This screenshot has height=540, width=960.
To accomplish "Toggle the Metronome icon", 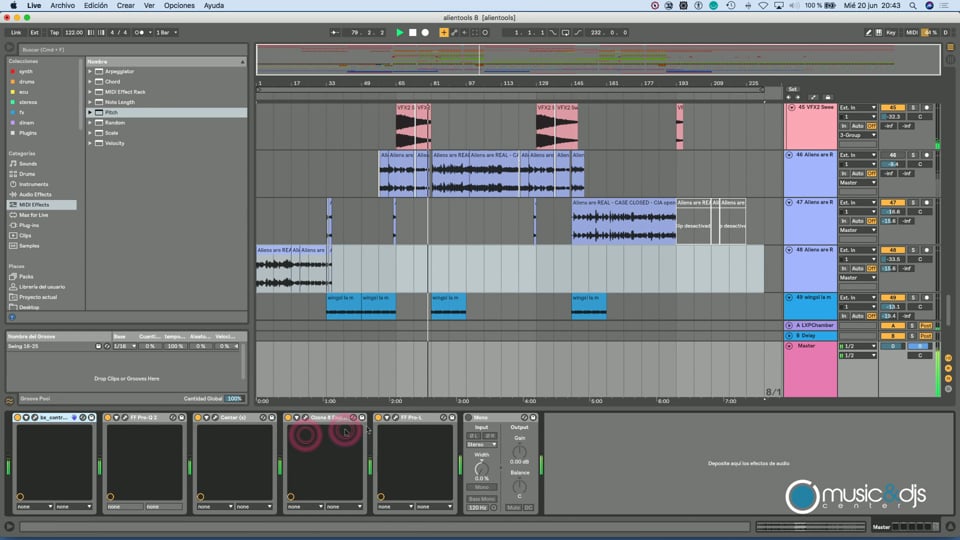I will [x=140, y=32].
